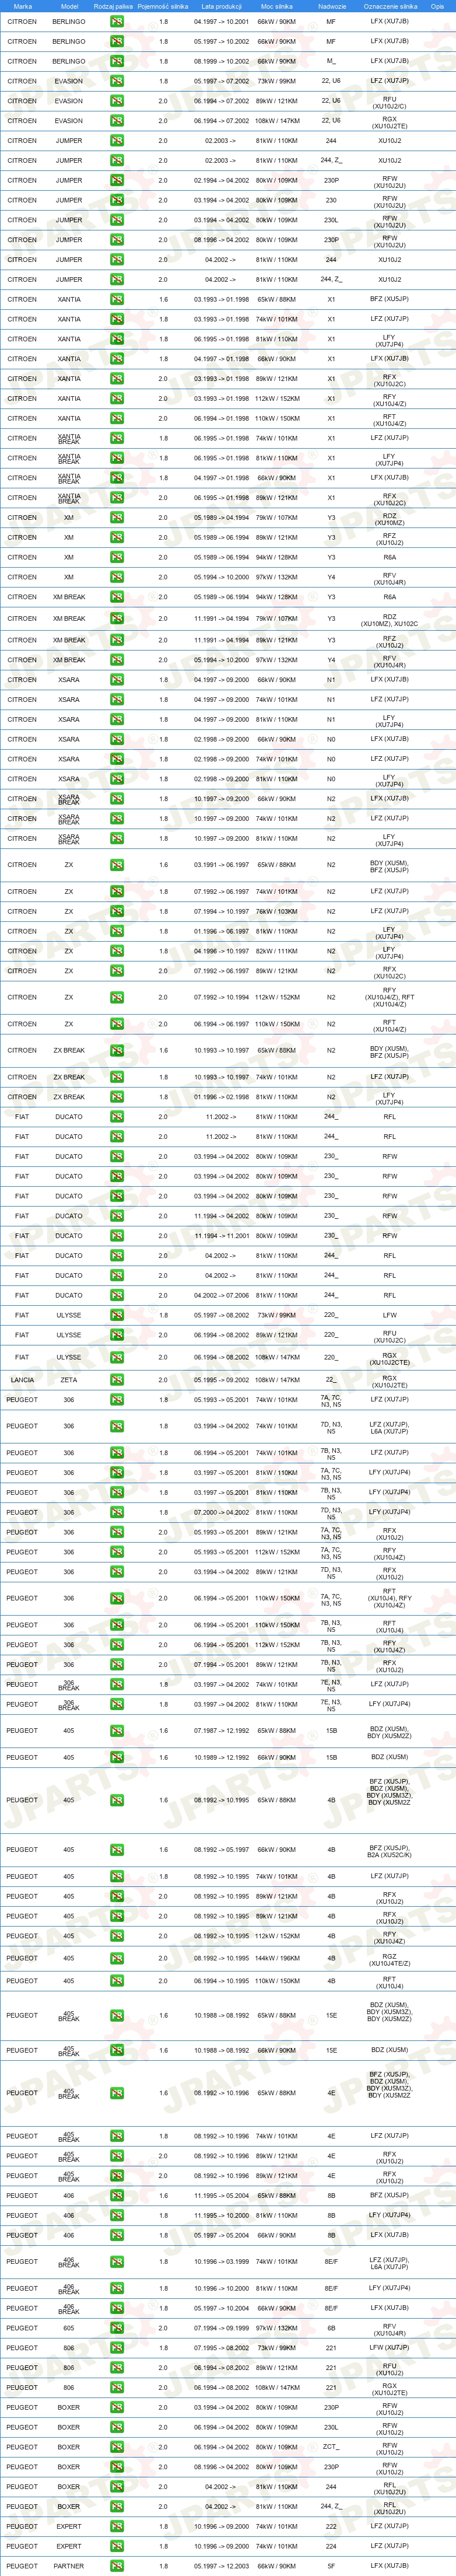Click fuel icon in Citroen Evasion 108kW row

pos(117,121)
